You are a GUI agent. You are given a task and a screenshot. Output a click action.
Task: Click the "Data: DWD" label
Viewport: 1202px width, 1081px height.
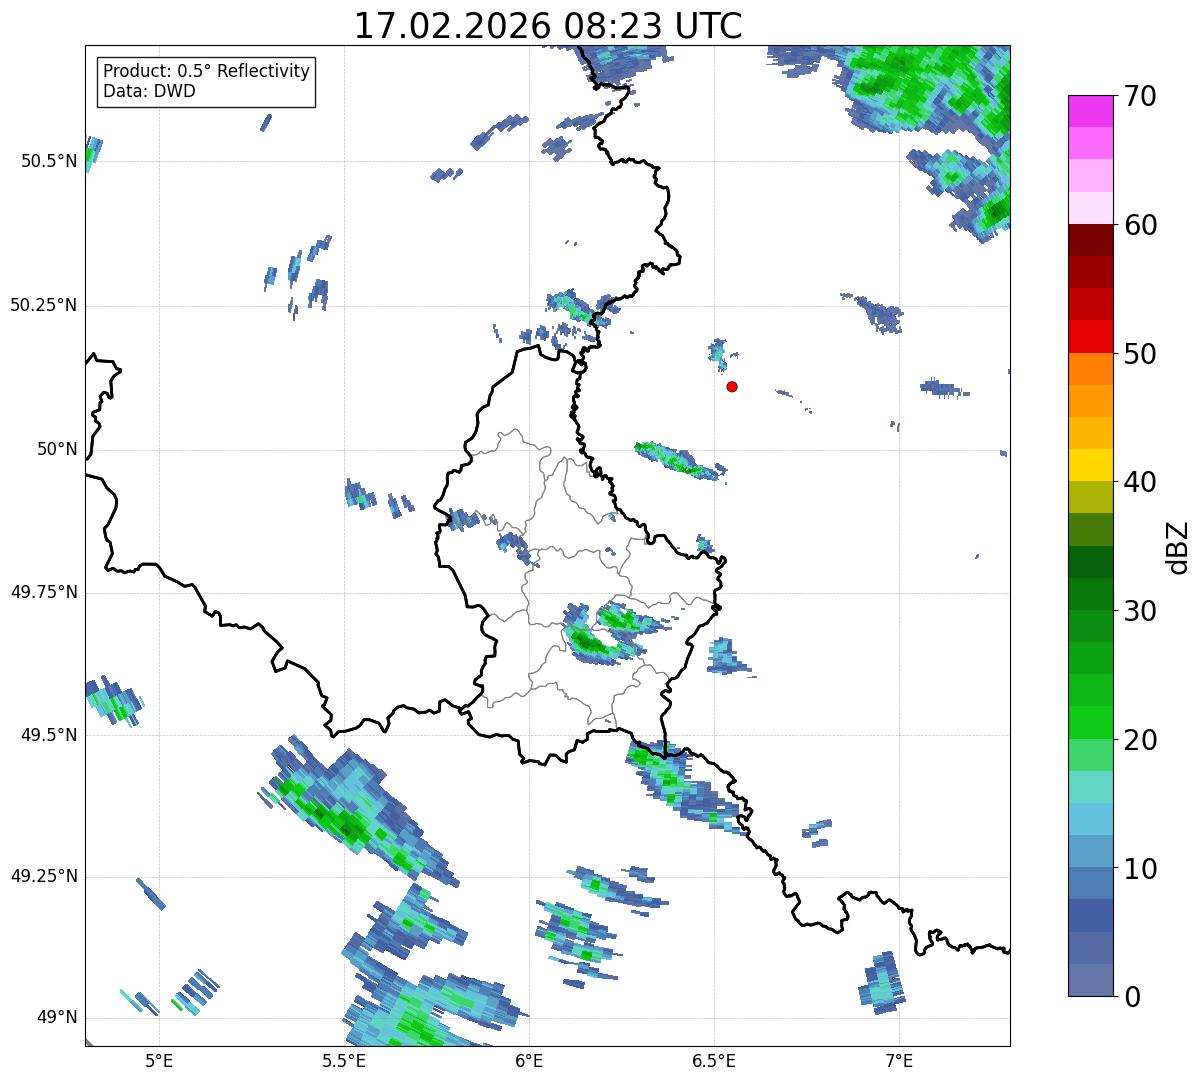tap(149, 92)
